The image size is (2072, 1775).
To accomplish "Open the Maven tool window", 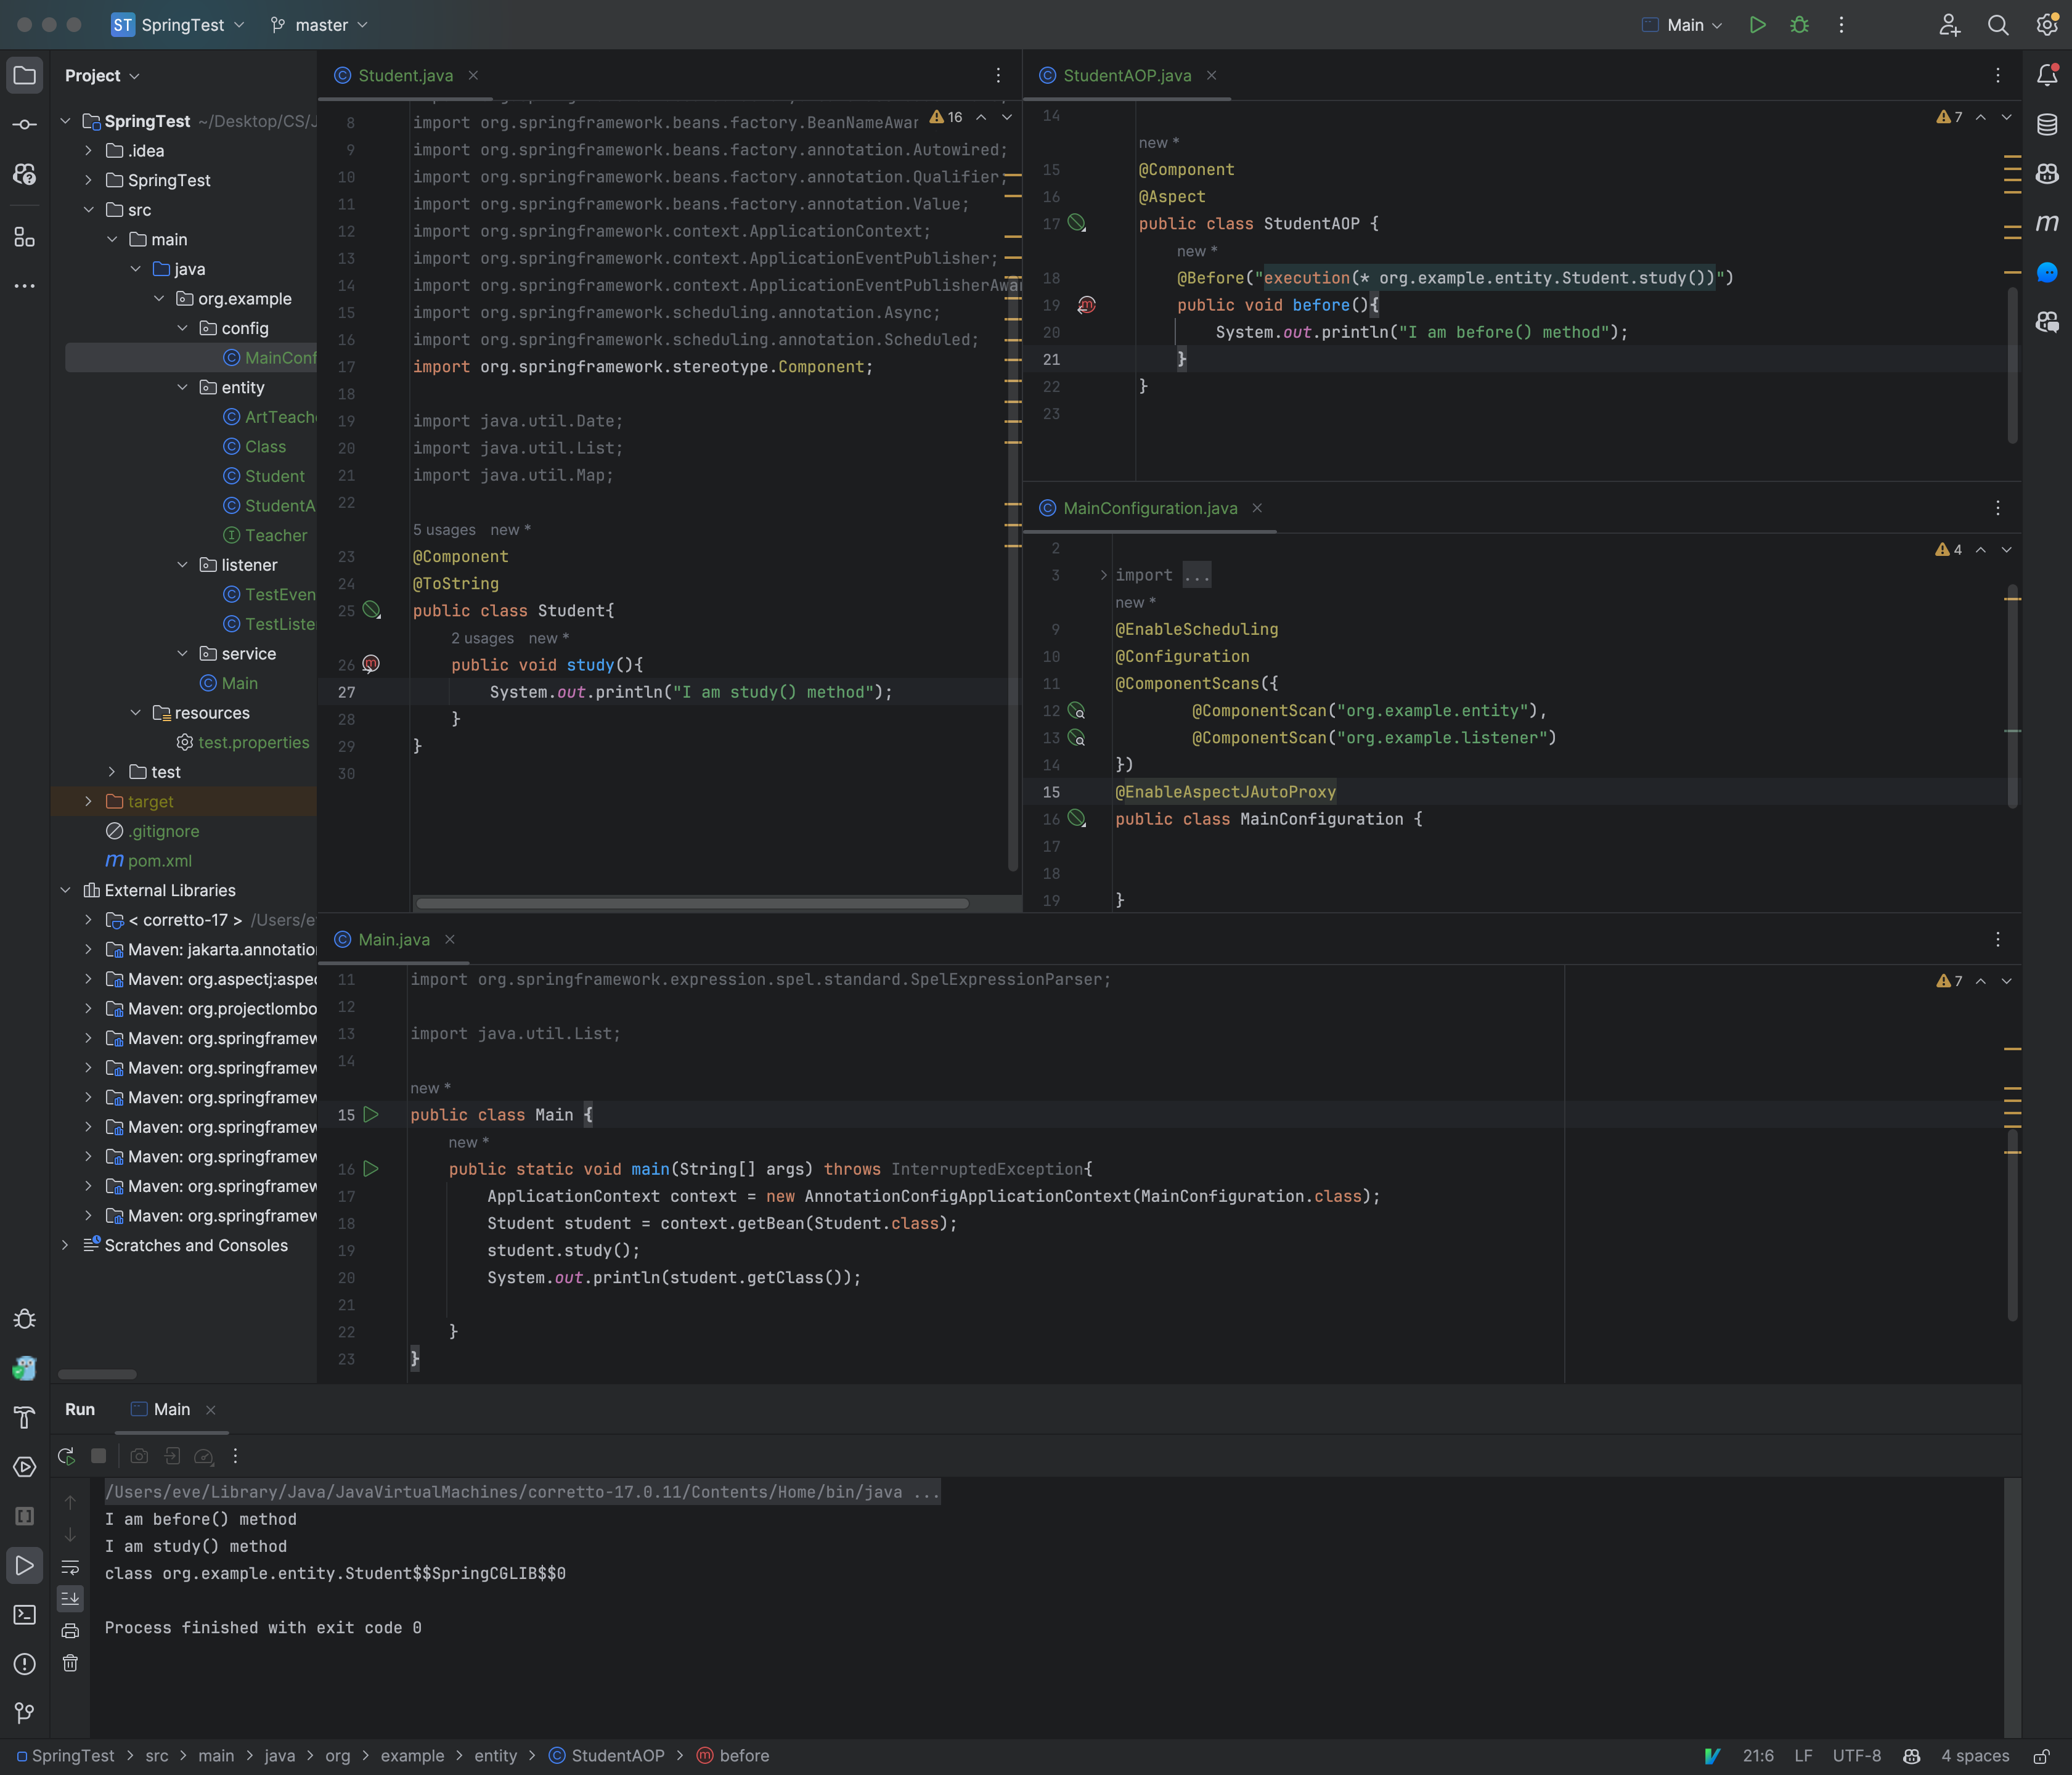I will (x=2046, y=222).
